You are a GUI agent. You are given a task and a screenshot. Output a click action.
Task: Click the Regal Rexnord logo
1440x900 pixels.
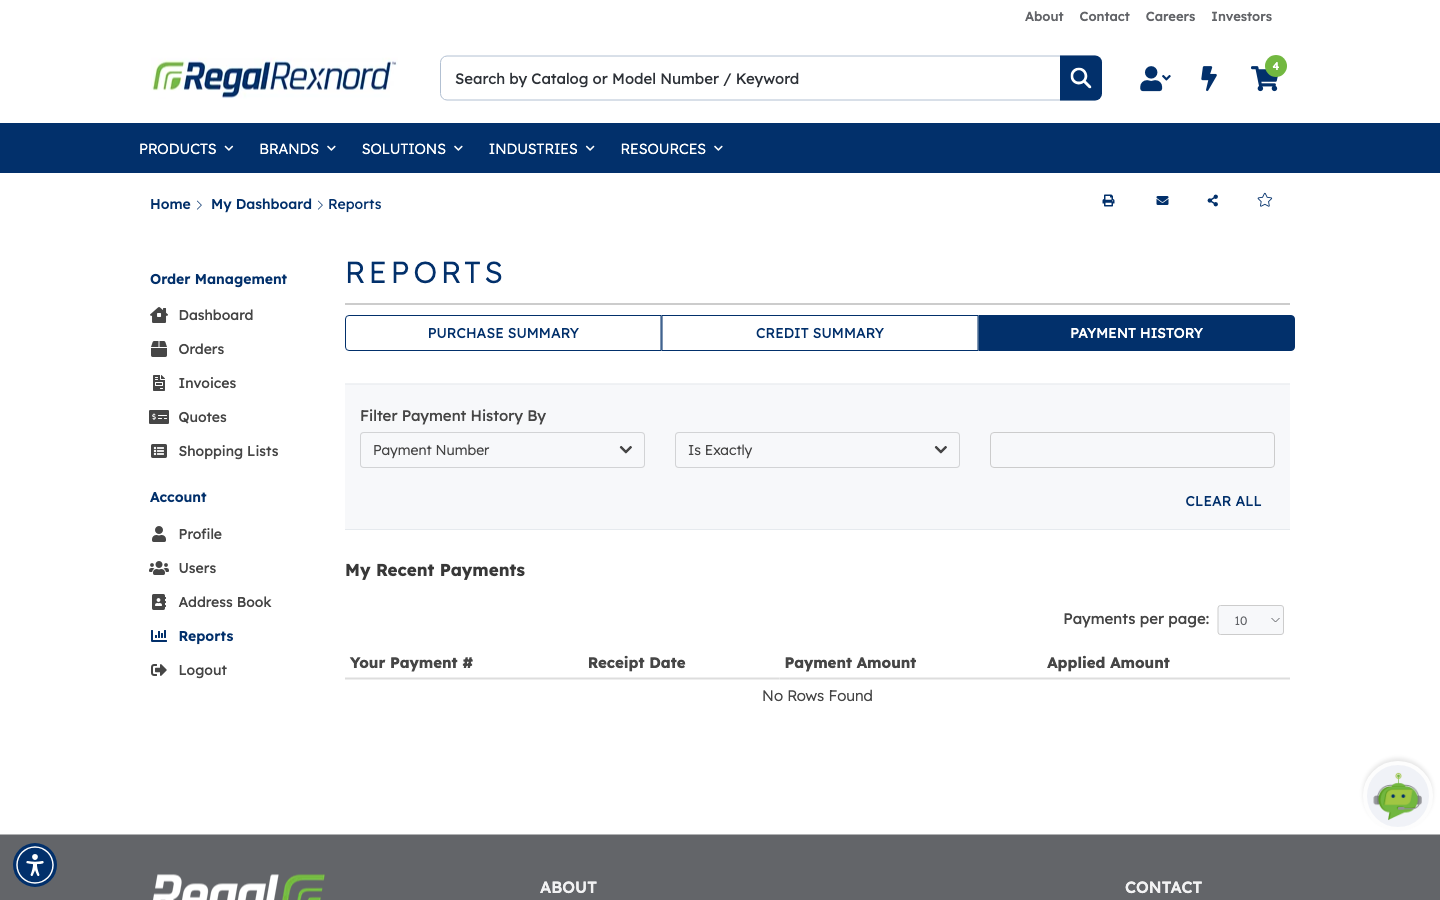click(x=274, y=77)
